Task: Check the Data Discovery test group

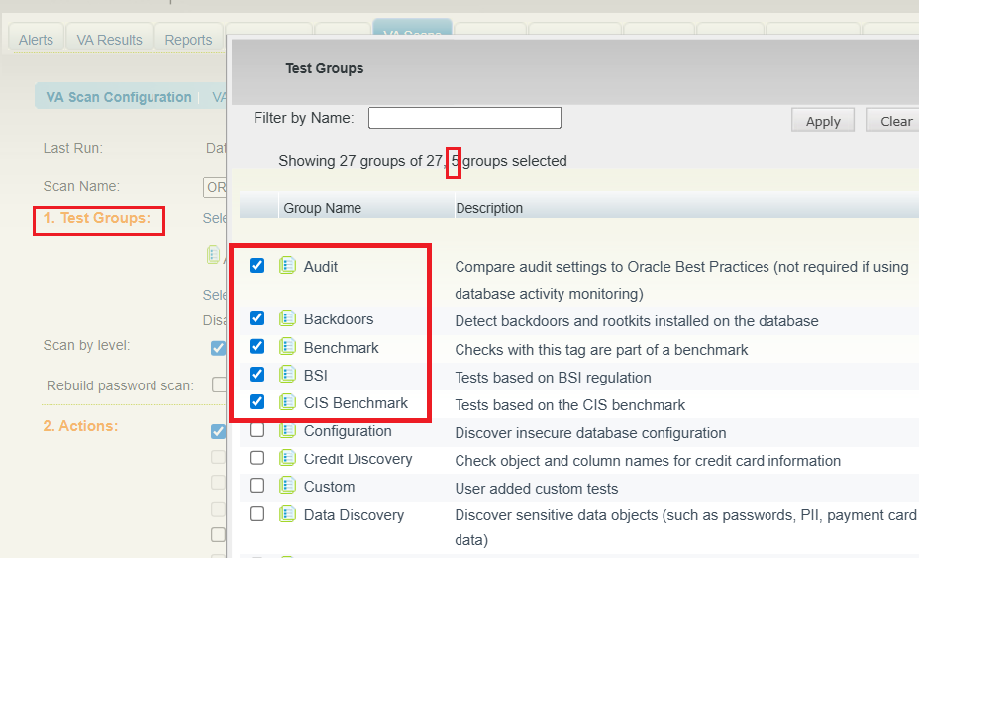Action: tap(257, 514)
